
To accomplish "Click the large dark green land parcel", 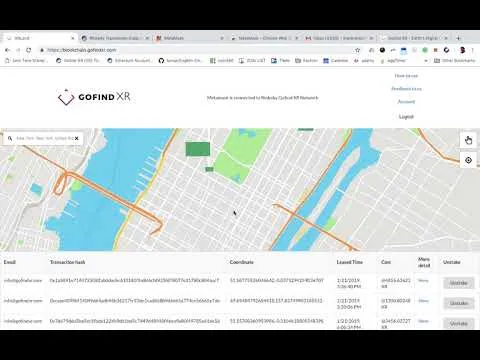I will click(198, 149).
